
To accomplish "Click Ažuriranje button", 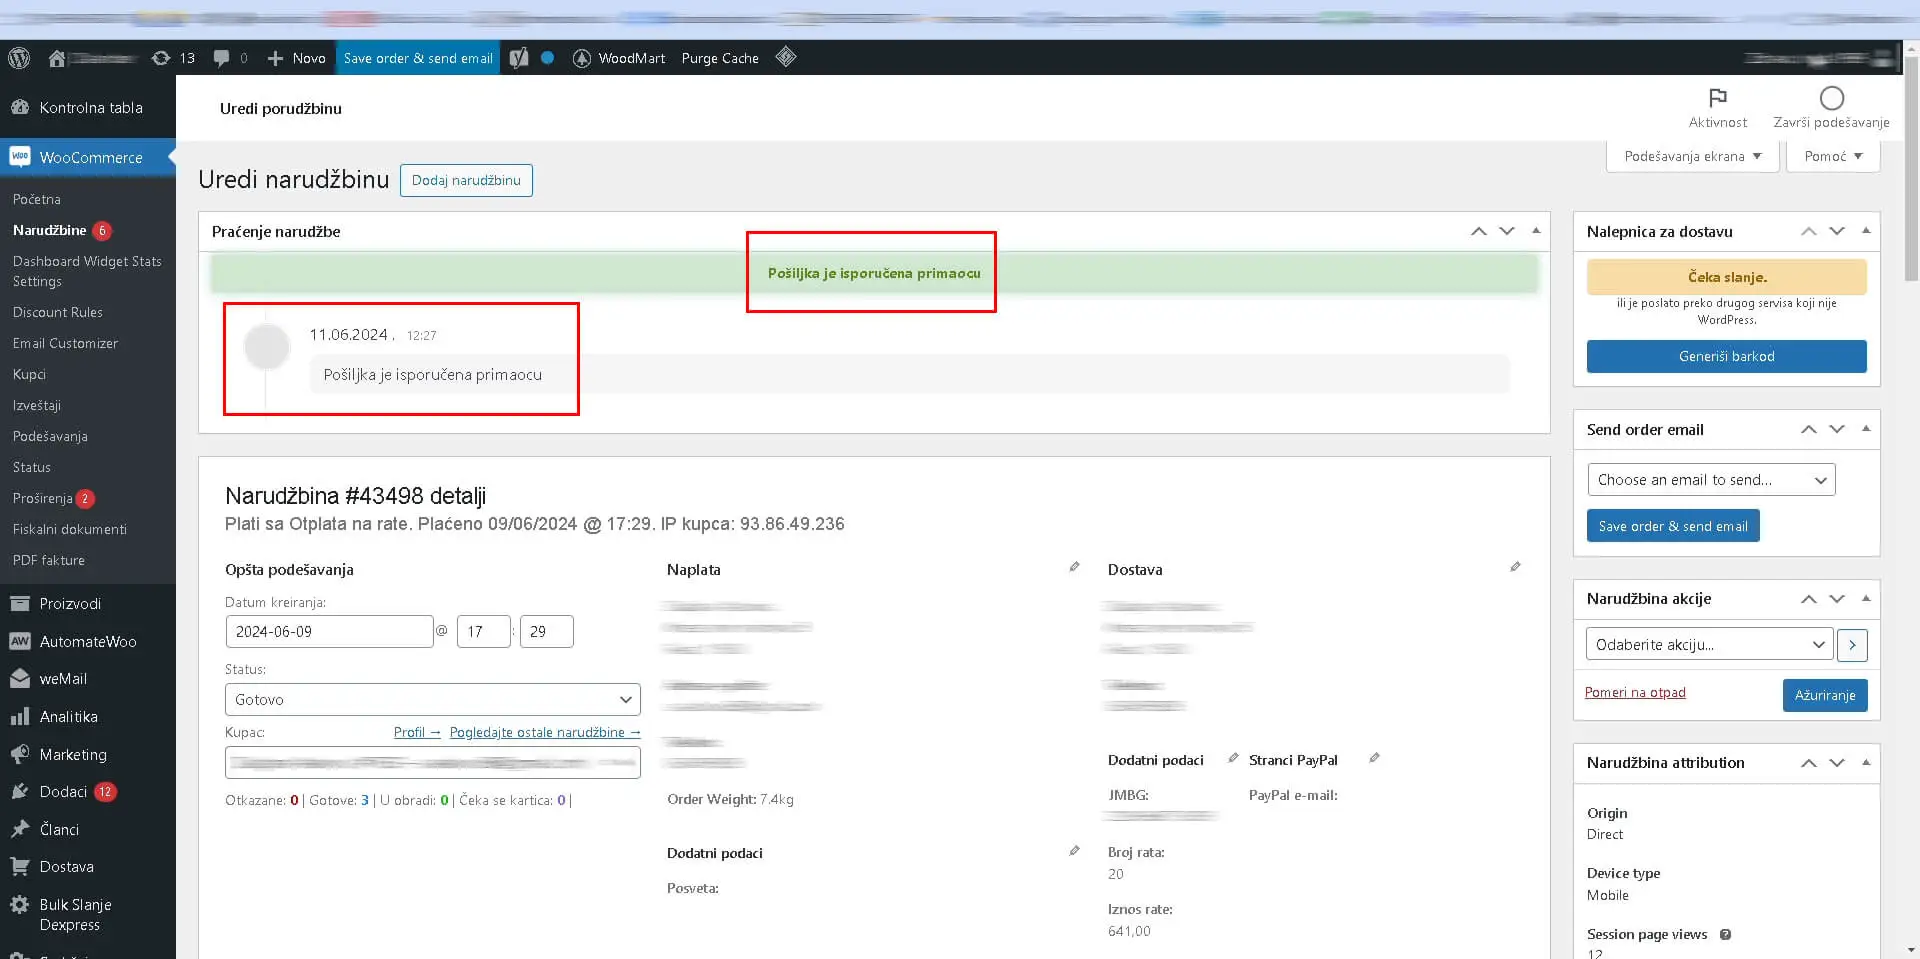I will (1825, 695).
